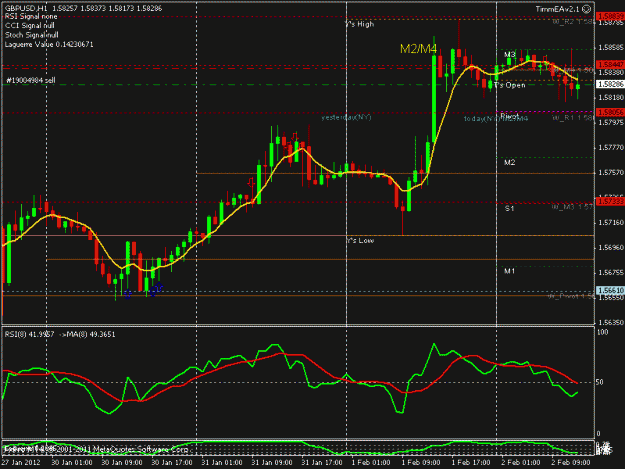Select the red sell arrow beside the 1.57570 line
Screen dimensions: 625x469
click(x=251, y=183)
